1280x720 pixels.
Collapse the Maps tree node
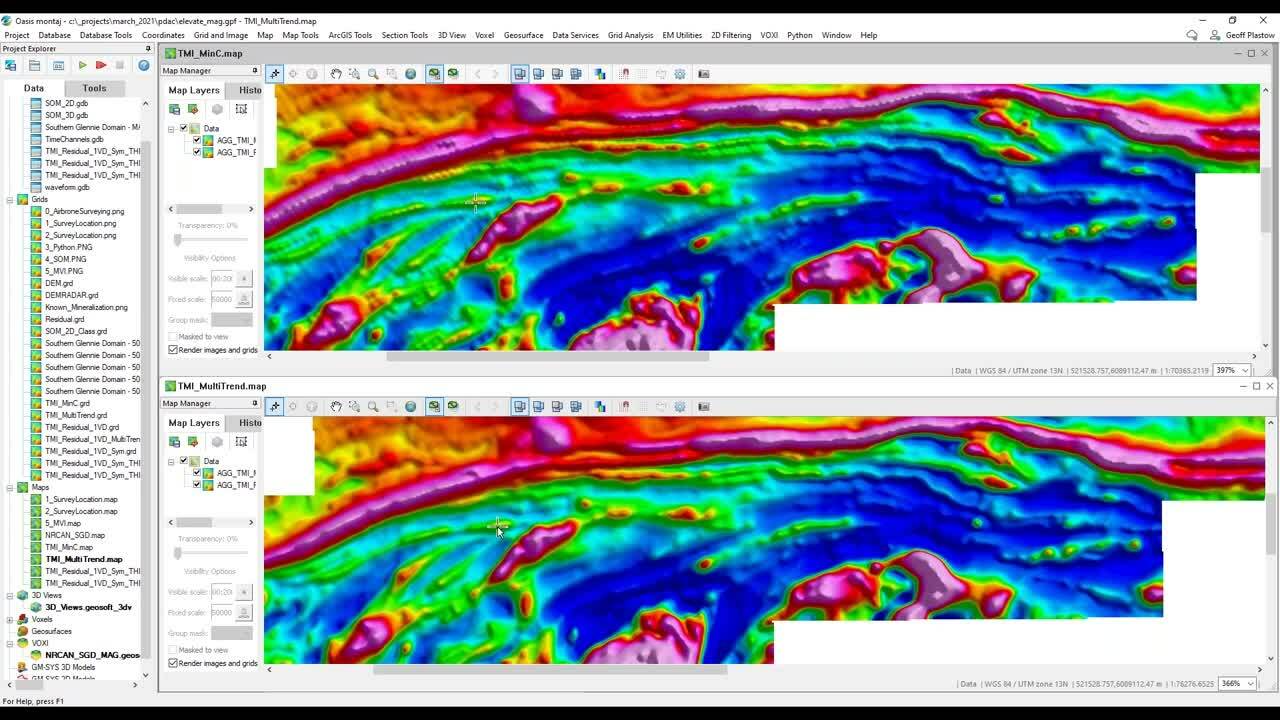pyautogui.click(x=10, y=487)
